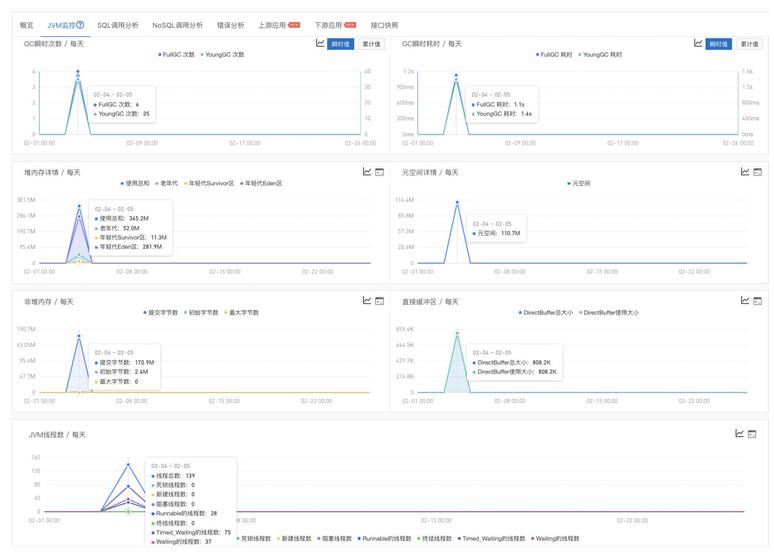Click the "直接缓冲区 / 每天" panel title
Image resolution: width=774 pixels, height=556 pixels.
tap(430, 302)
